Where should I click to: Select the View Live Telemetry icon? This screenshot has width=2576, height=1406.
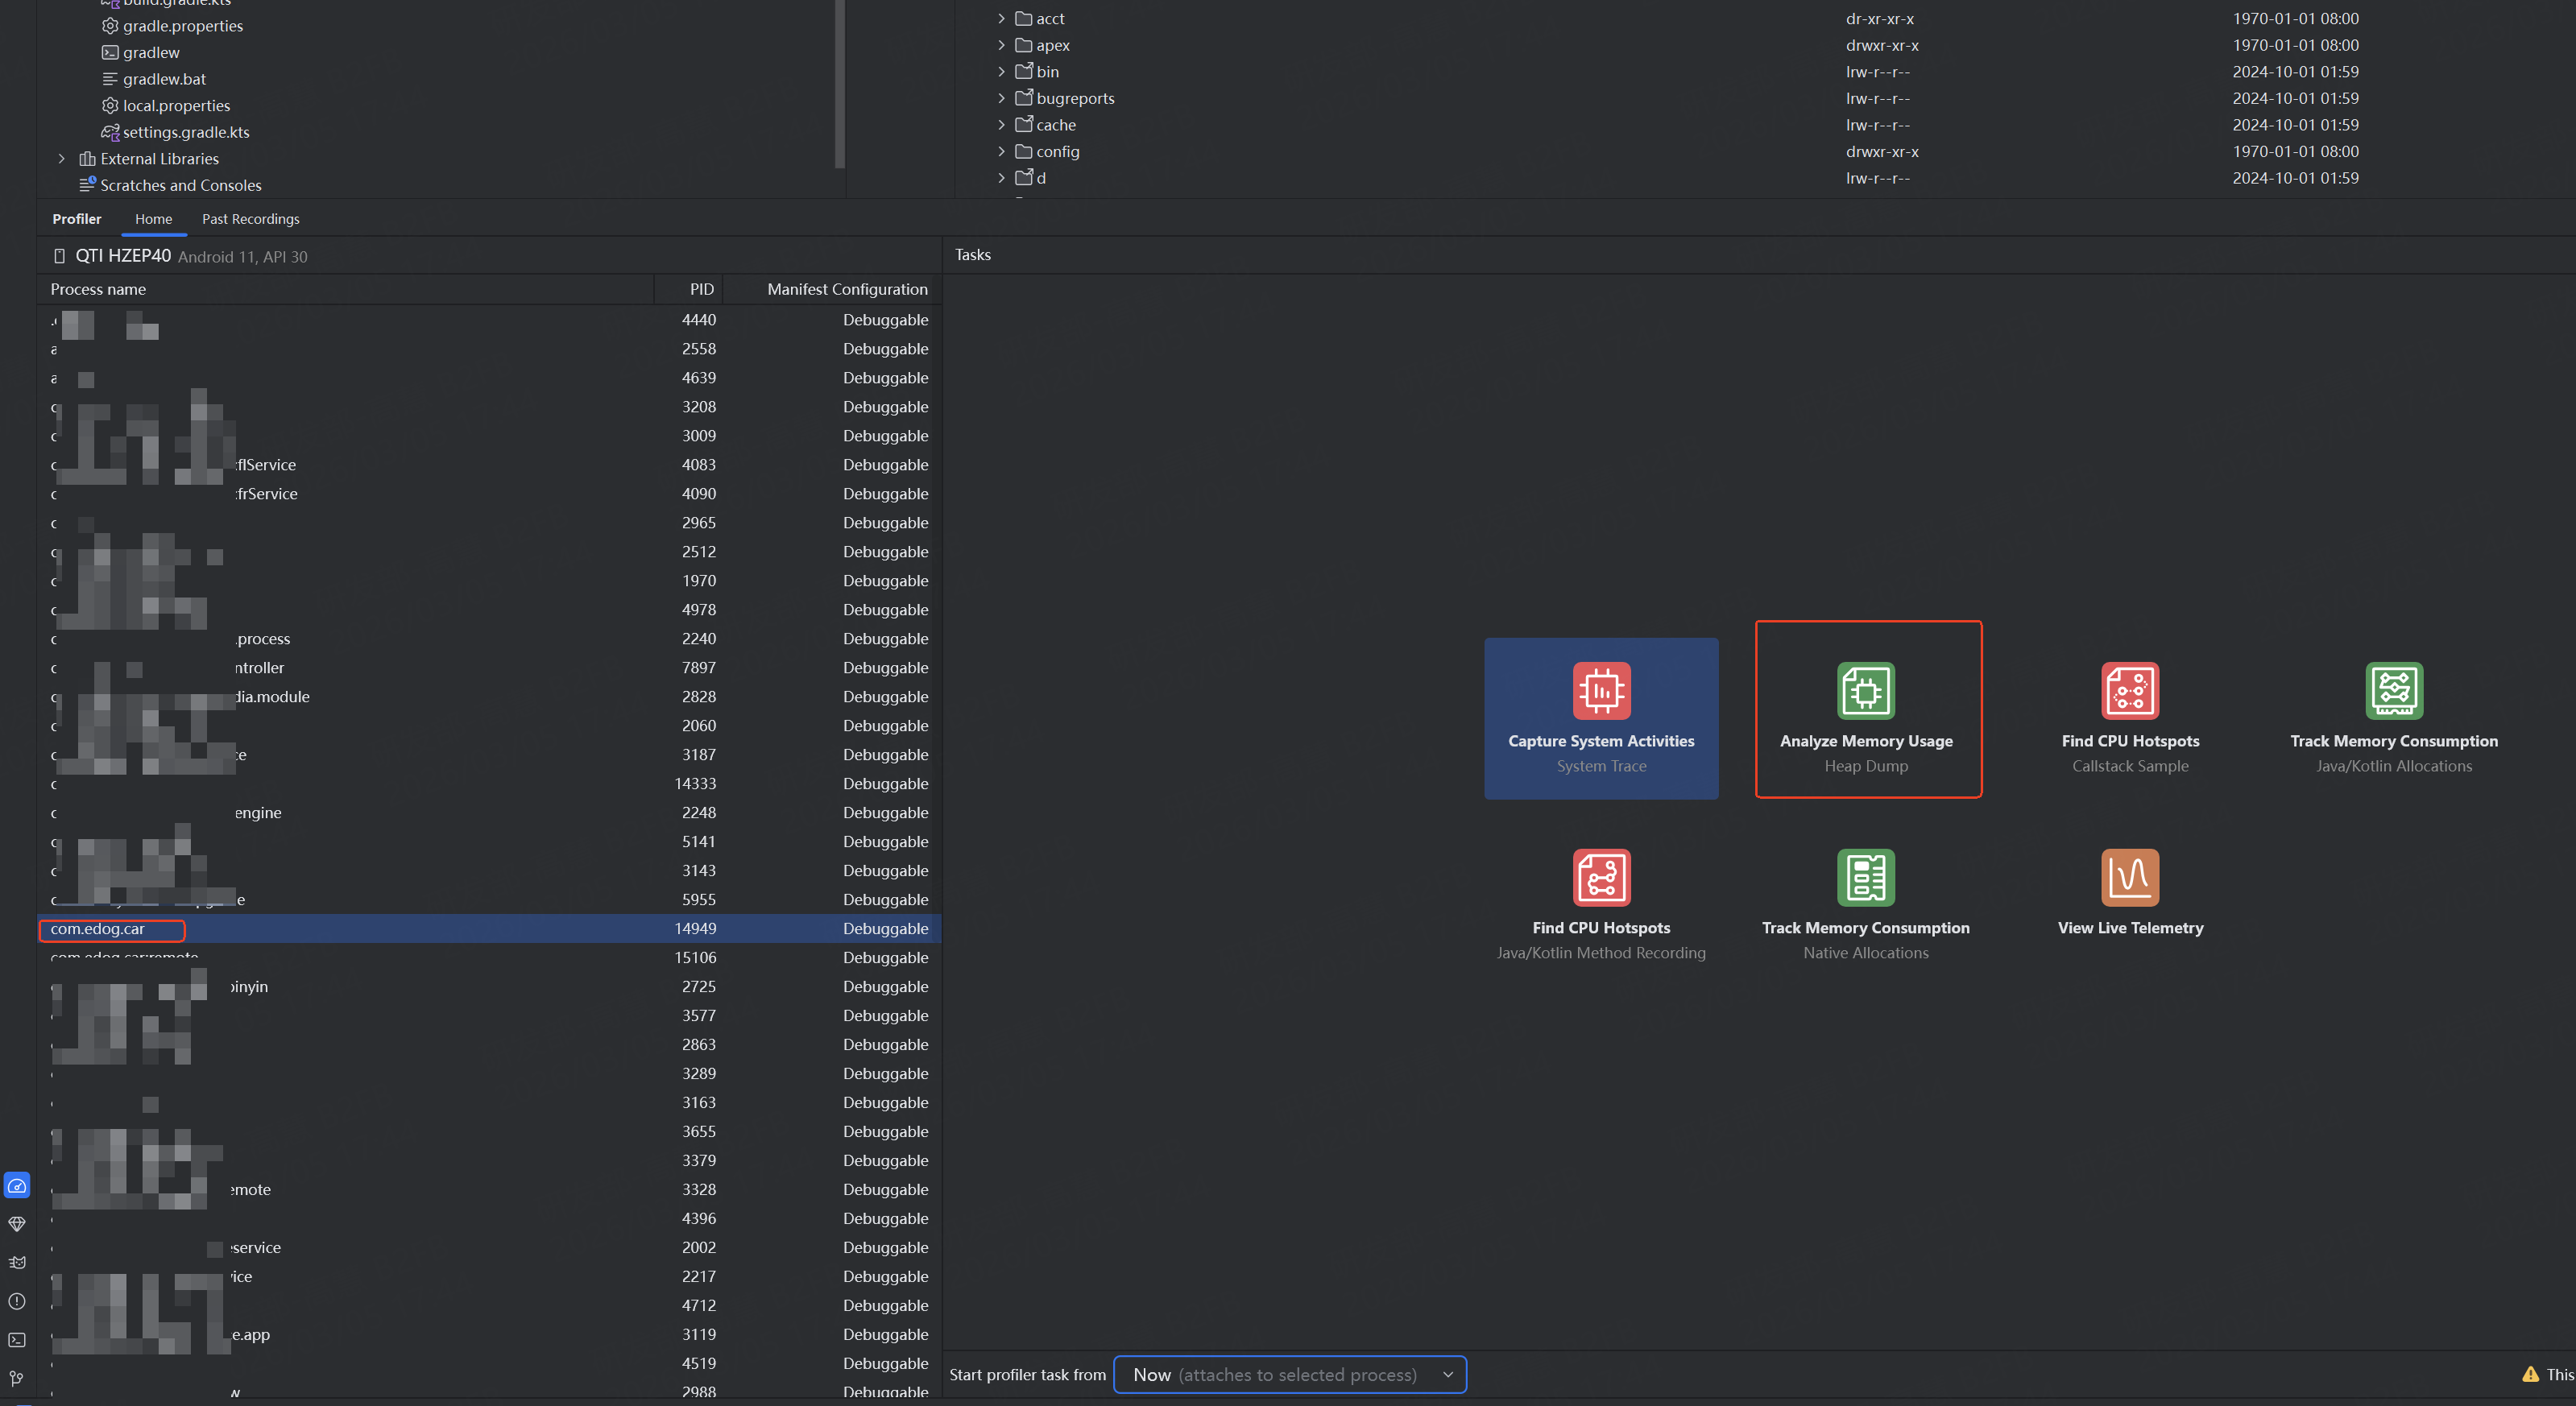click(x=2130, y=878)
